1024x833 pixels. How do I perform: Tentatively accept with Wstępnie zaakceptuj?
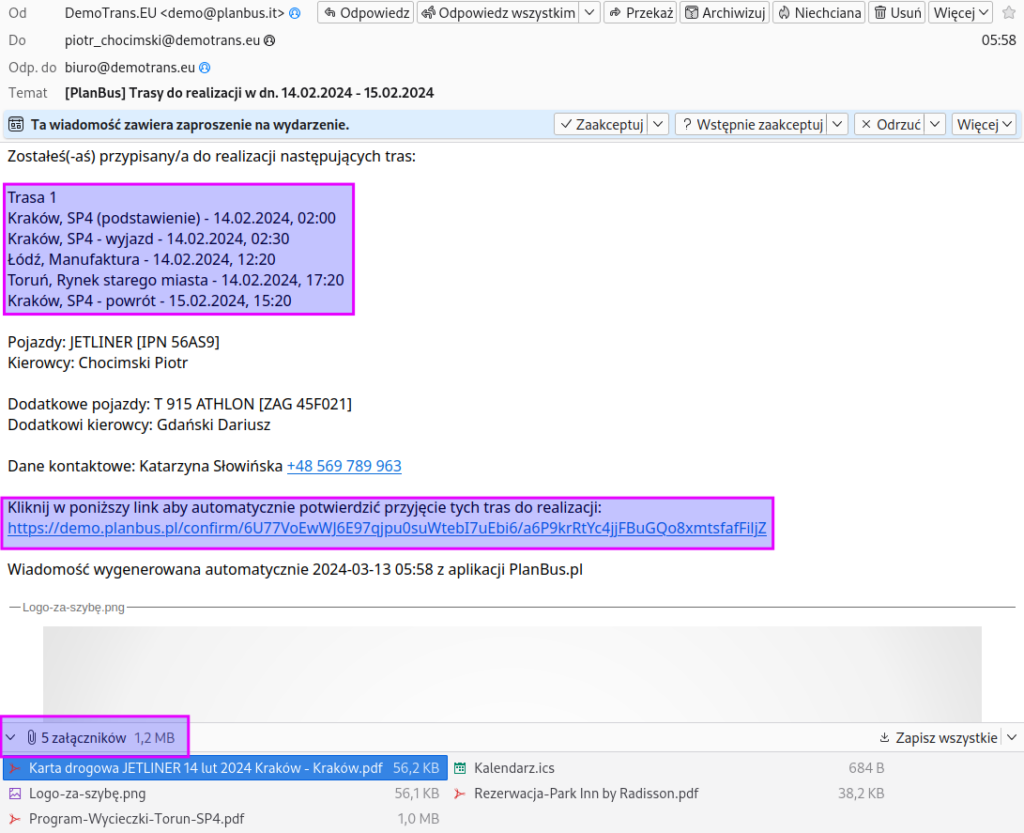tap(752, 125)
